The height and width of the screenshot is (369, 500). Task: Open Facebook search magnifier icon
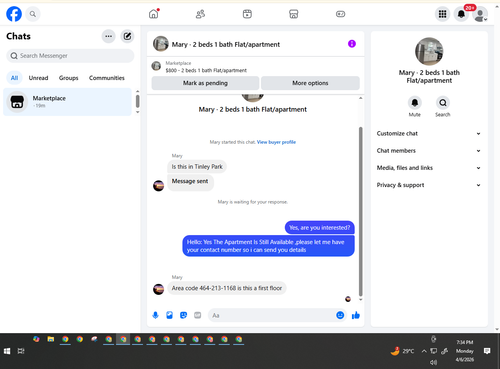33,14
